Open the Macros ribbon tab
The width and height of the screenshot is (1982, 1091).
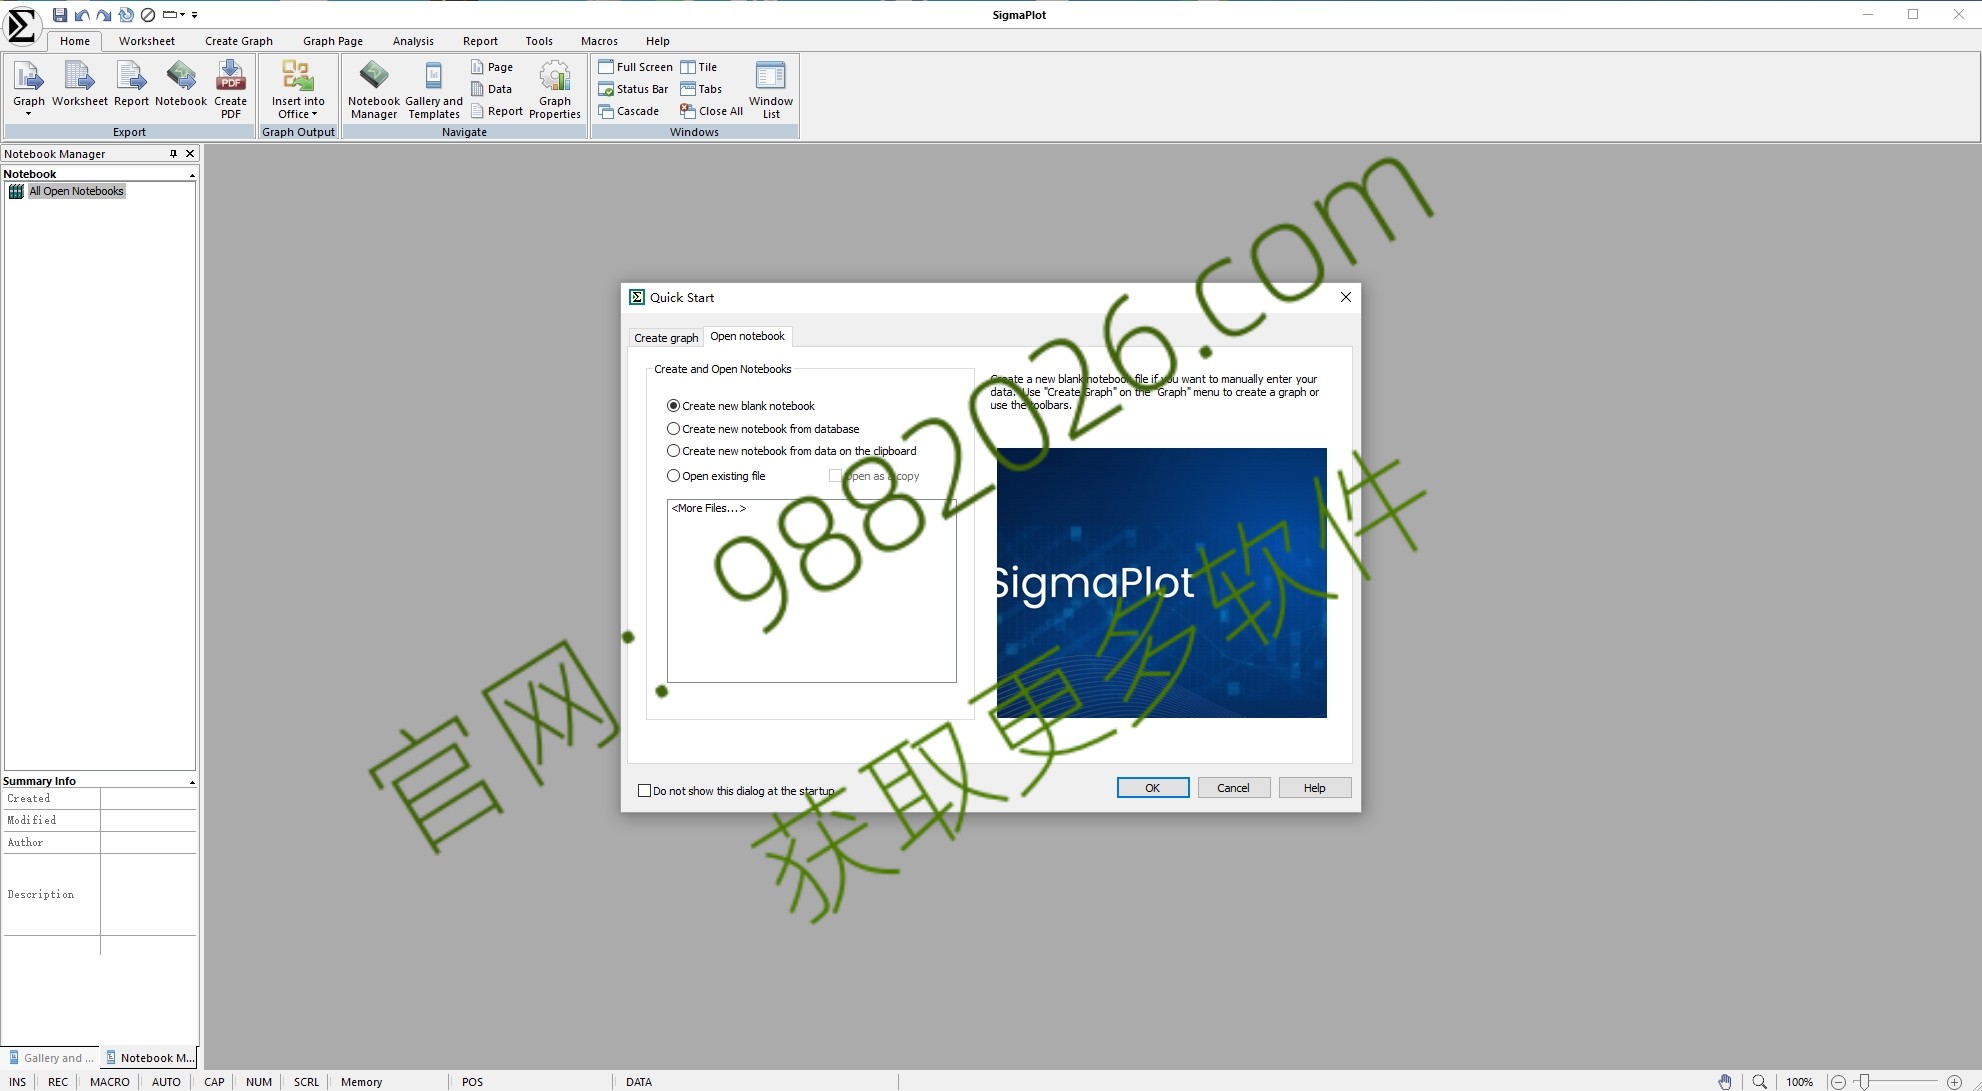pyautogui.click(x=599, y=41)
